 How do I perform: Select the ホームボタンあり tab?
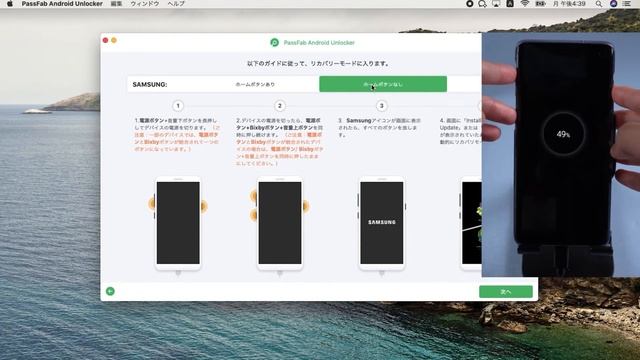(255, 84)
